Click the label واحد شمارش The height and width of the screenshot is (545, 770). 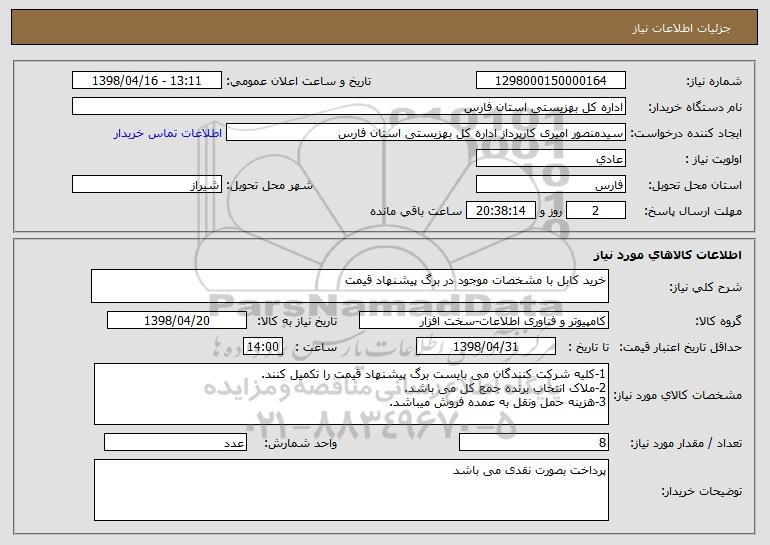tap(301, 443)
